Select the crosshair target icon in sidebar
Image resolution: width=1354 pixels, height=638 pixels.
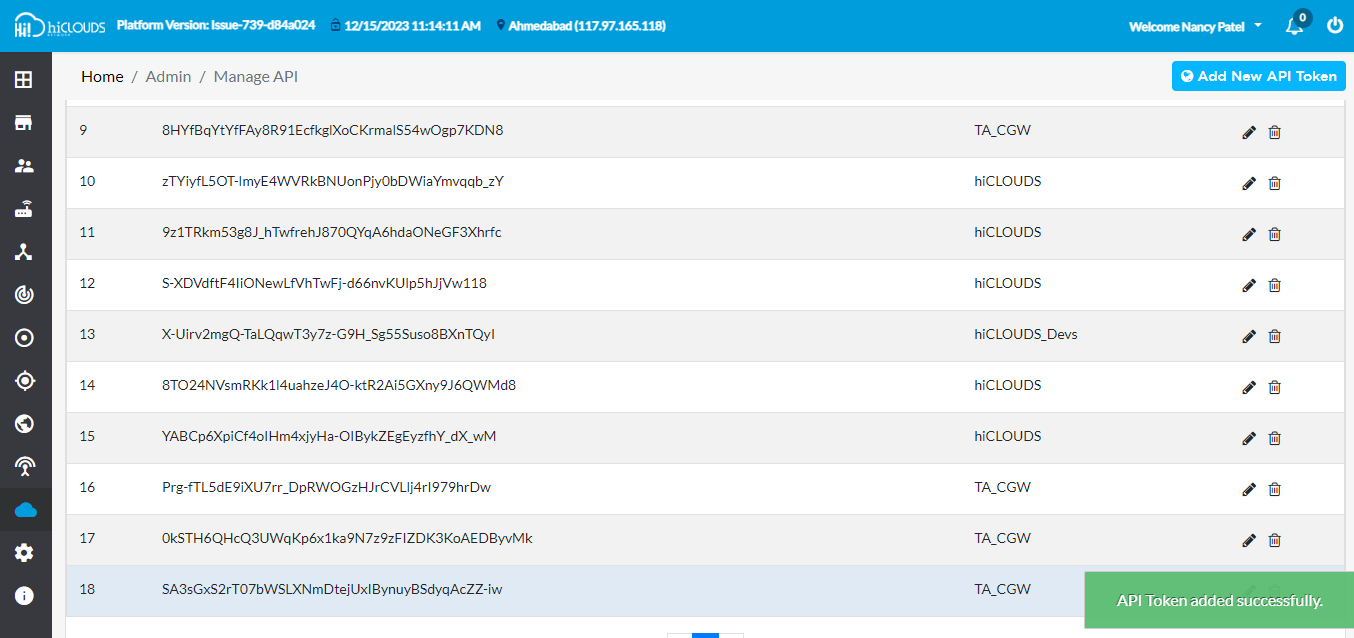(x=24, y=381)
